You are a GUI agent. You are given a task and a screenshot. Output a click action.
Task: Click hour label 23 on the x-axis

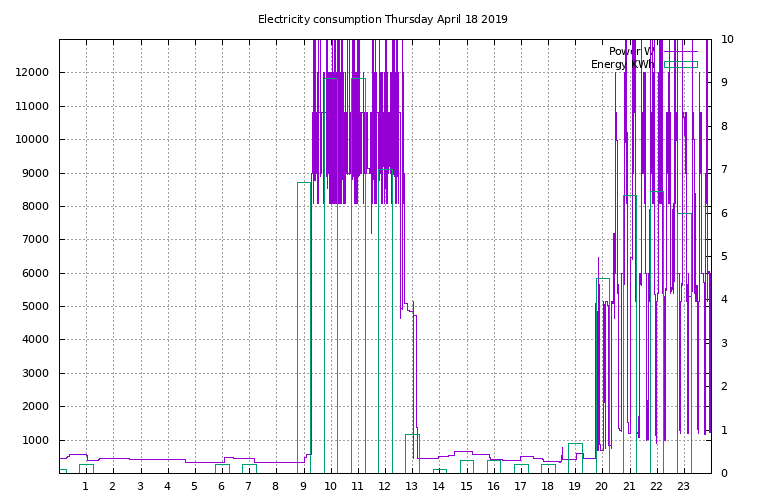tap(683, 486)
